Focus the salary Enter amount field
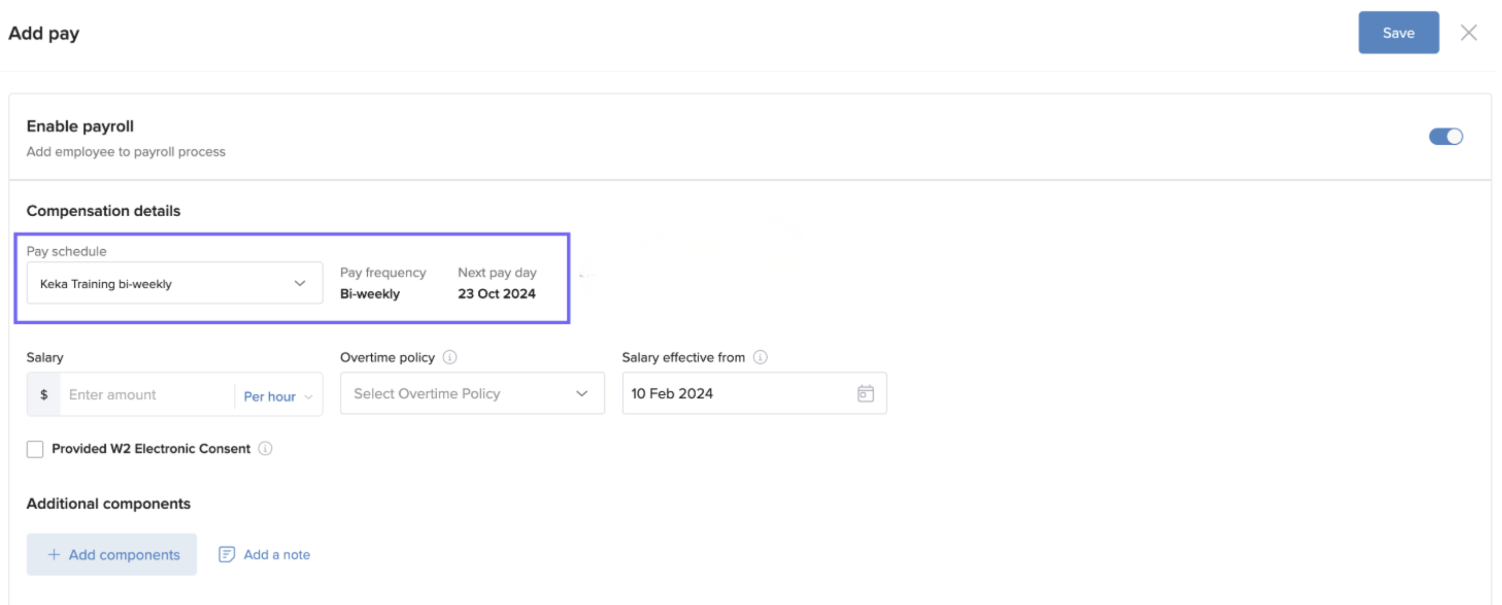Image resolution: width=1502 pixels, height=605 pixels. tap(145, 395)
